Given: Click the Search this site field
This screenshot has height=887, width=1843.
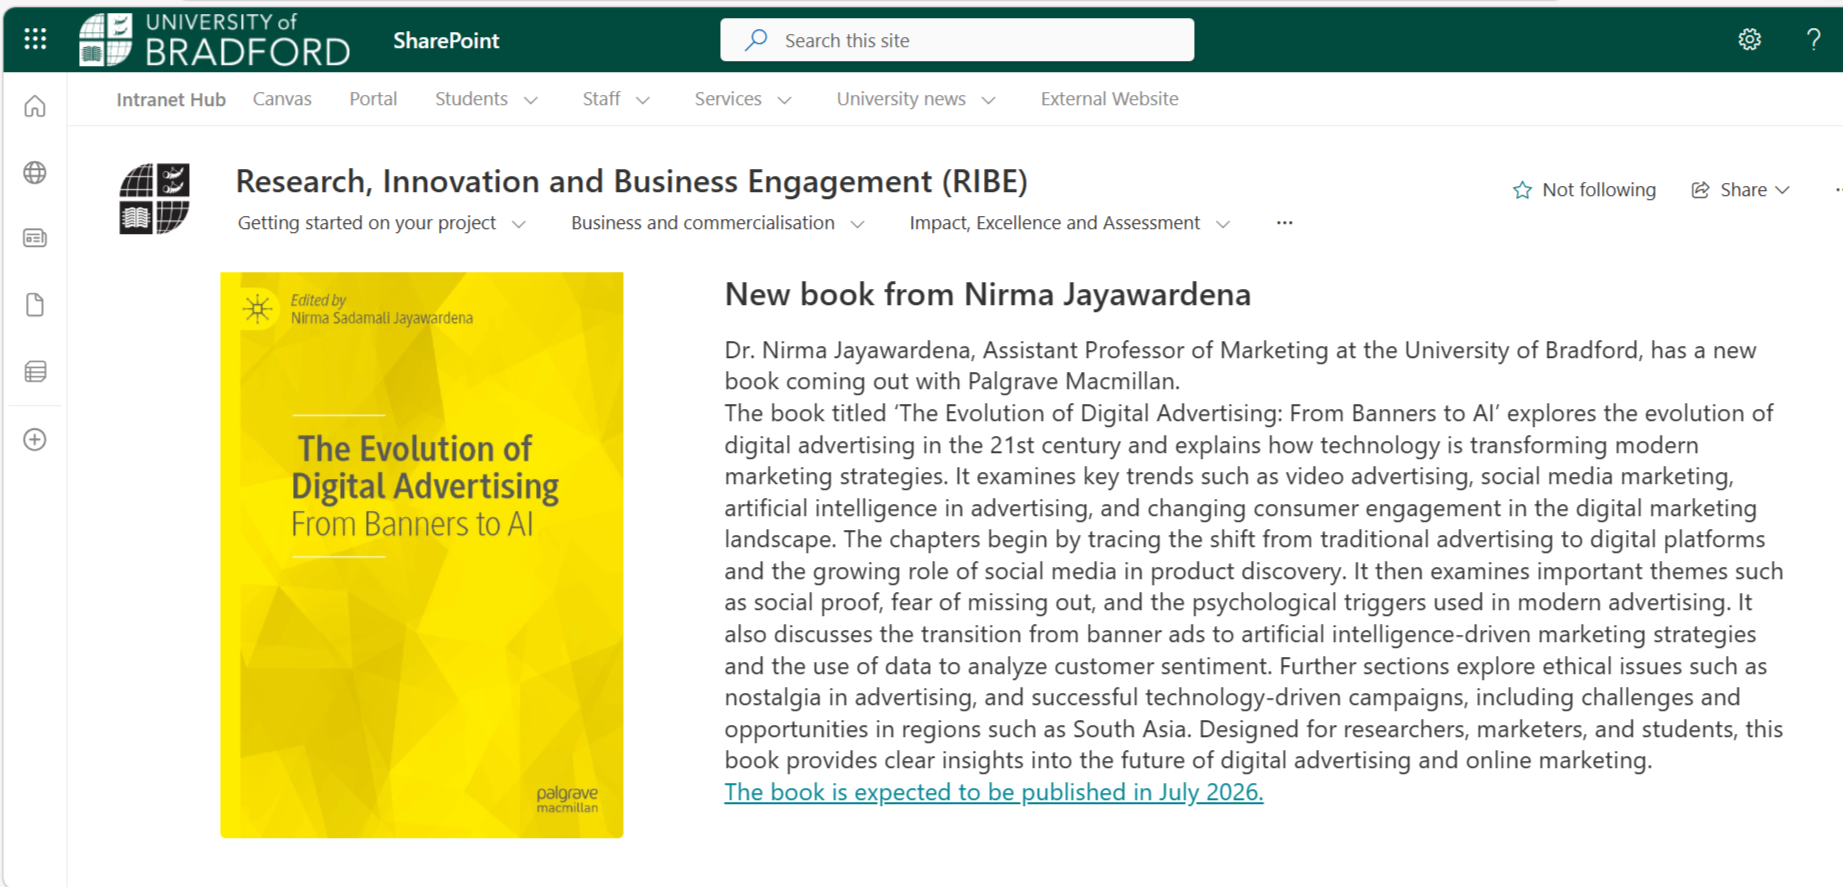Looking at the screenshot, I should click(x=957, y=40).
